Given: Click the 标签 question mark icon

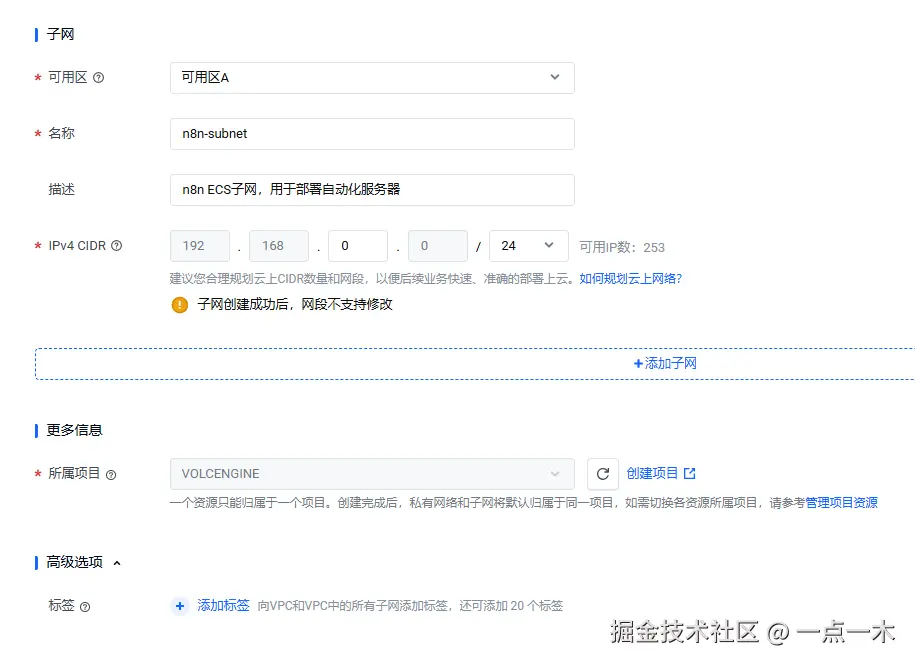Looking at the screenshot, I should pyautogui.click(x=83, y=606).
